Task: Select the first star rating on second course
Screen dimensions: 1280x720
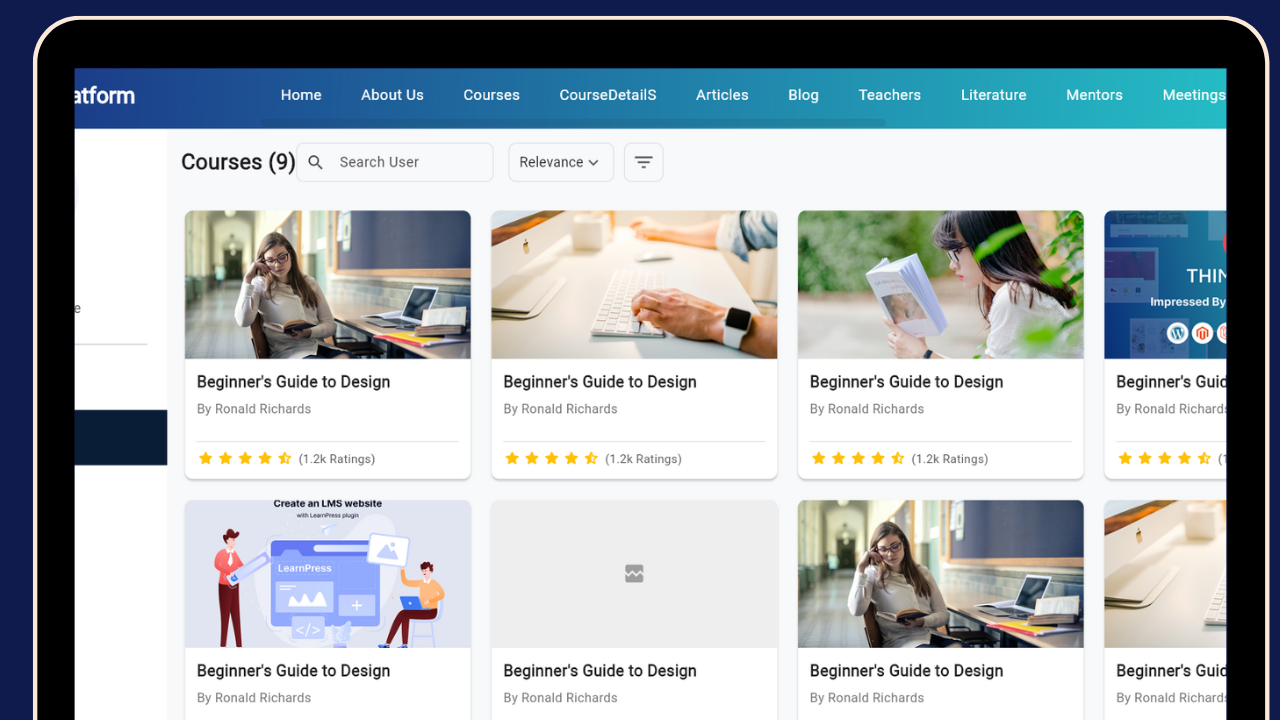Action: pos(512,458)
